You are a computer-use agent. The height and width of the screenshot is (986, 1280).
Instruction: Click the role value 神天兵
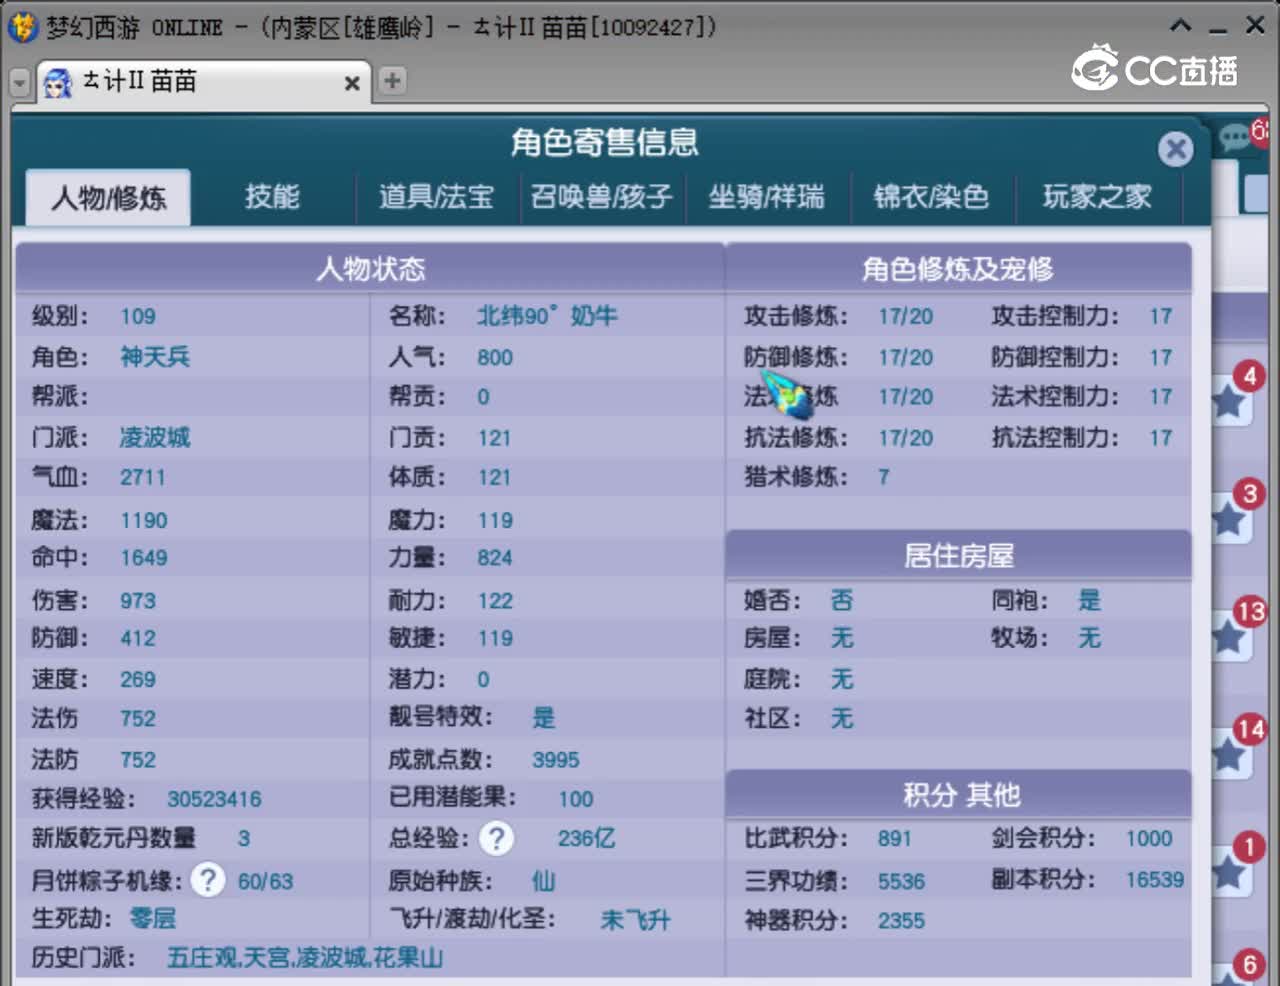tap(155, 357)
